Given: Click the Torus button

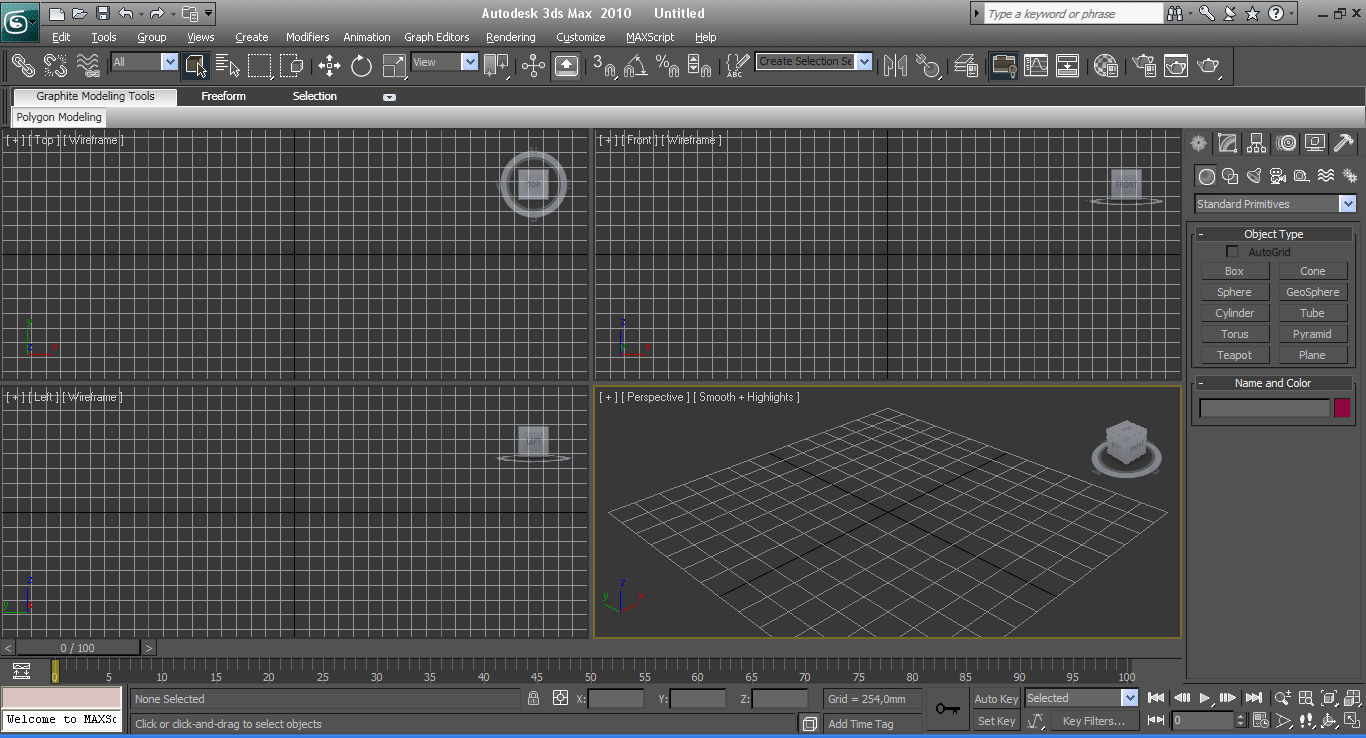Looking at the screenshot, I should tap(1235, 334).
